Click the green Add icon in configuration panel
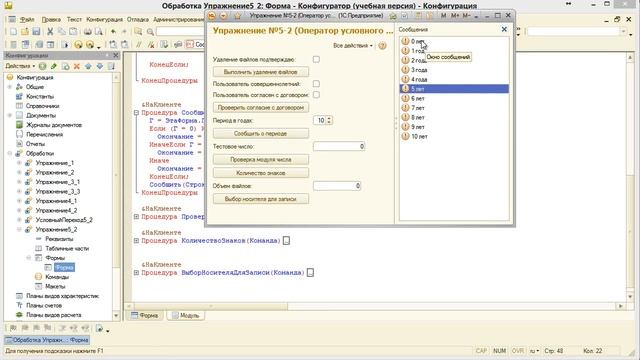Screen dimensions: 640x360 tap(42, 66)
